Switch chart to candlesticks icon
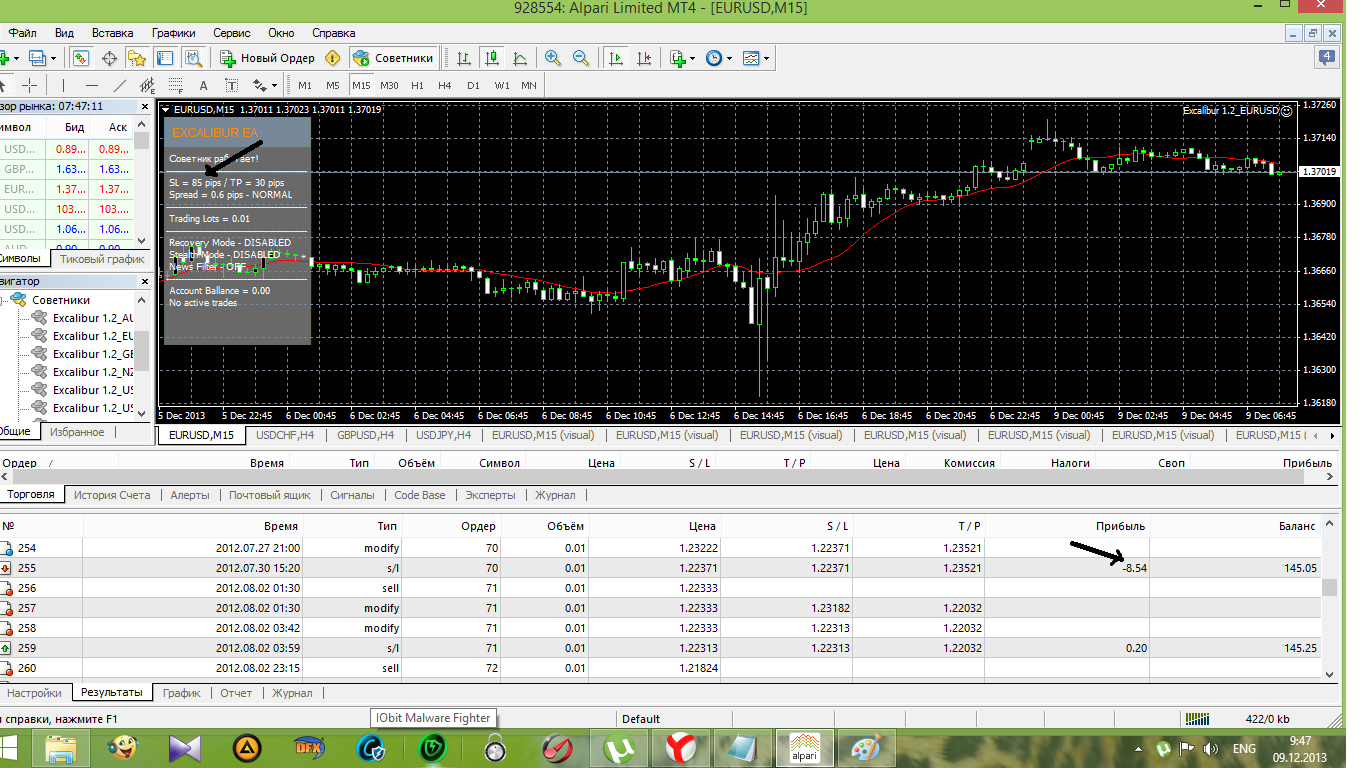Screen dimensions: 1366x768 (x=492, y=58)
